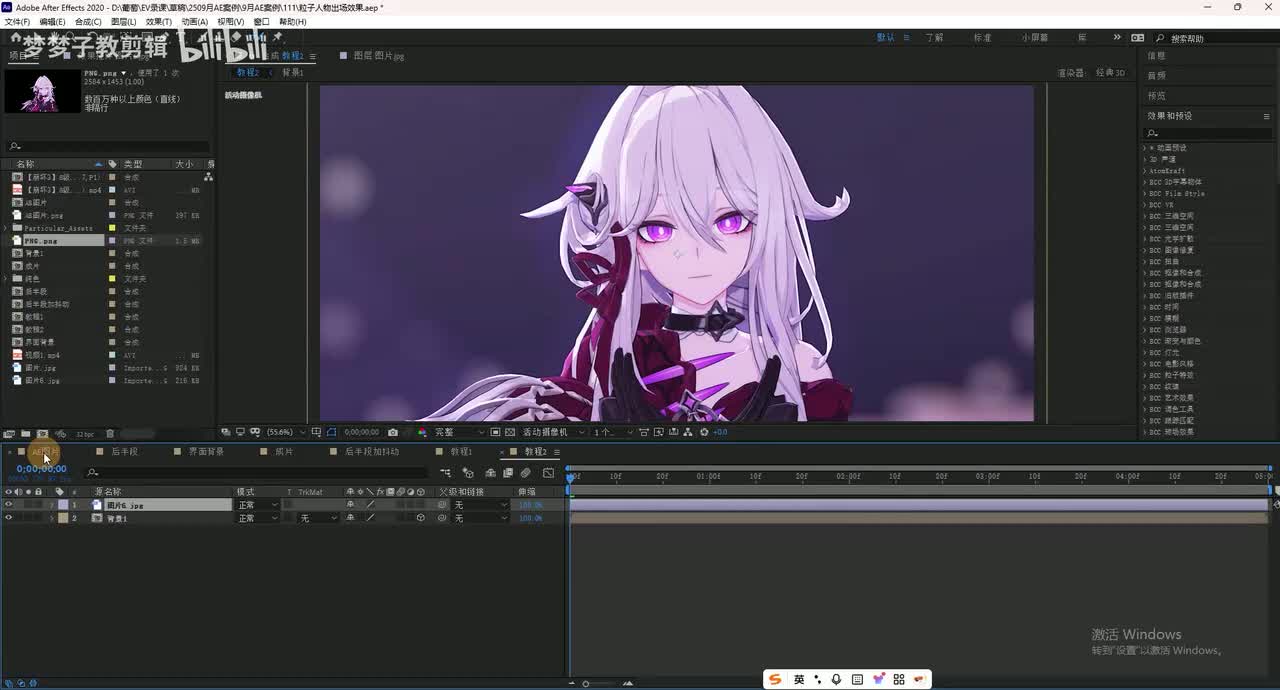Viewport: 1280px width, 690px height.
Task: Switch to 界面背景 timeline tab
Action: pos(206,452)
